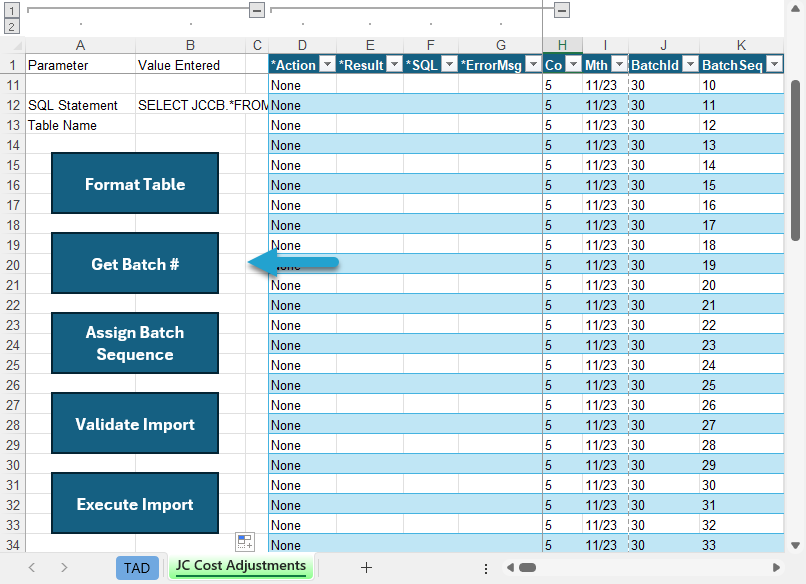
Task: Select column B header
Action: 190,45
